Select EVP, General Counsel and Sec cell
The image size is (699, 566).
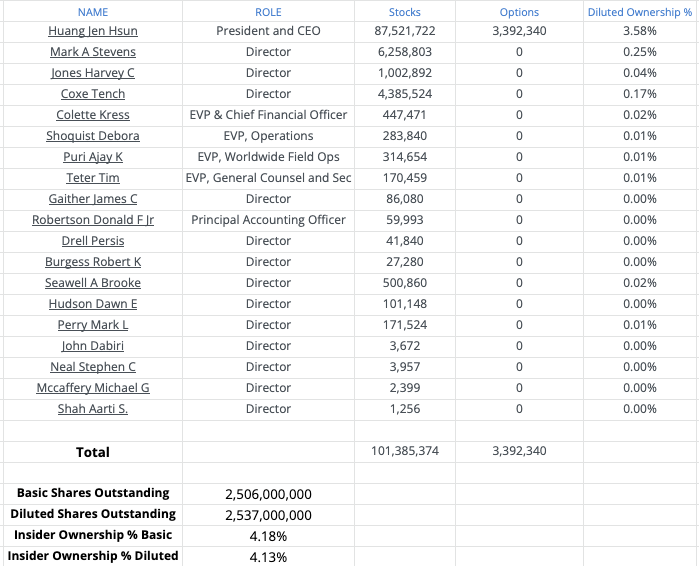click(x=268, y=178)
